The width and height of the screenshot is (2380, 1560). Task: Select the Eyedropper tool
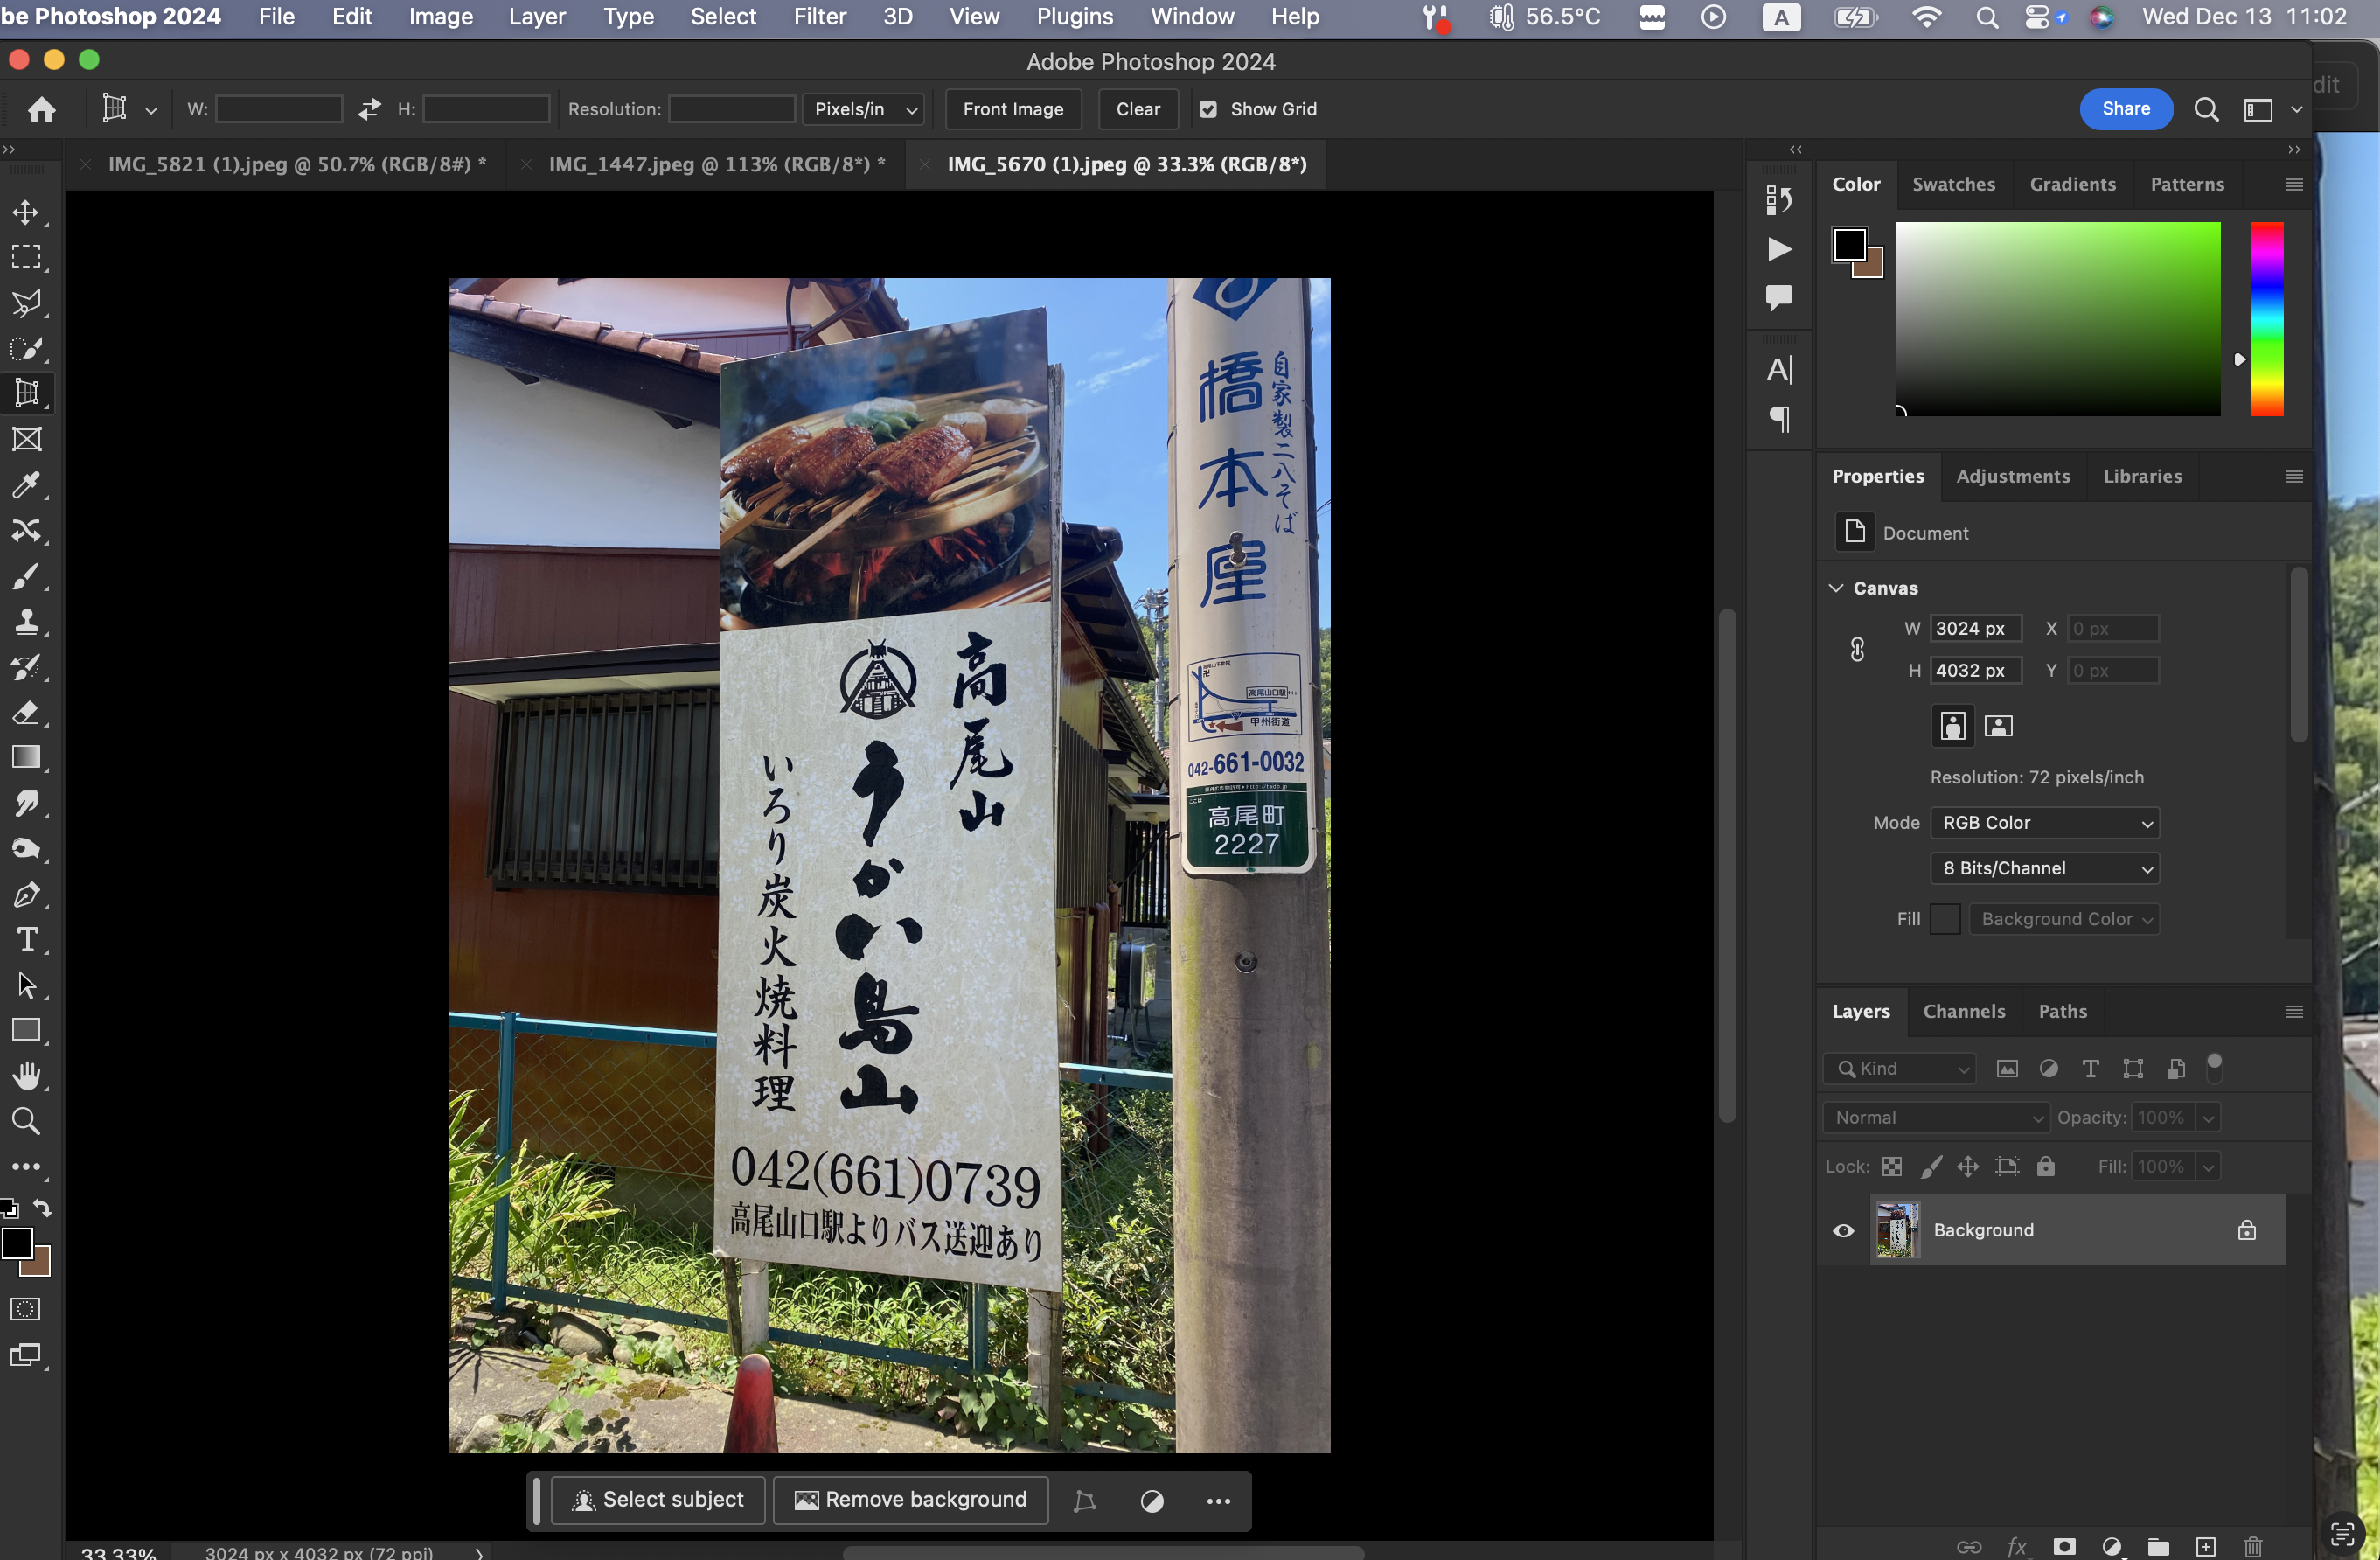tap(26, 485)
